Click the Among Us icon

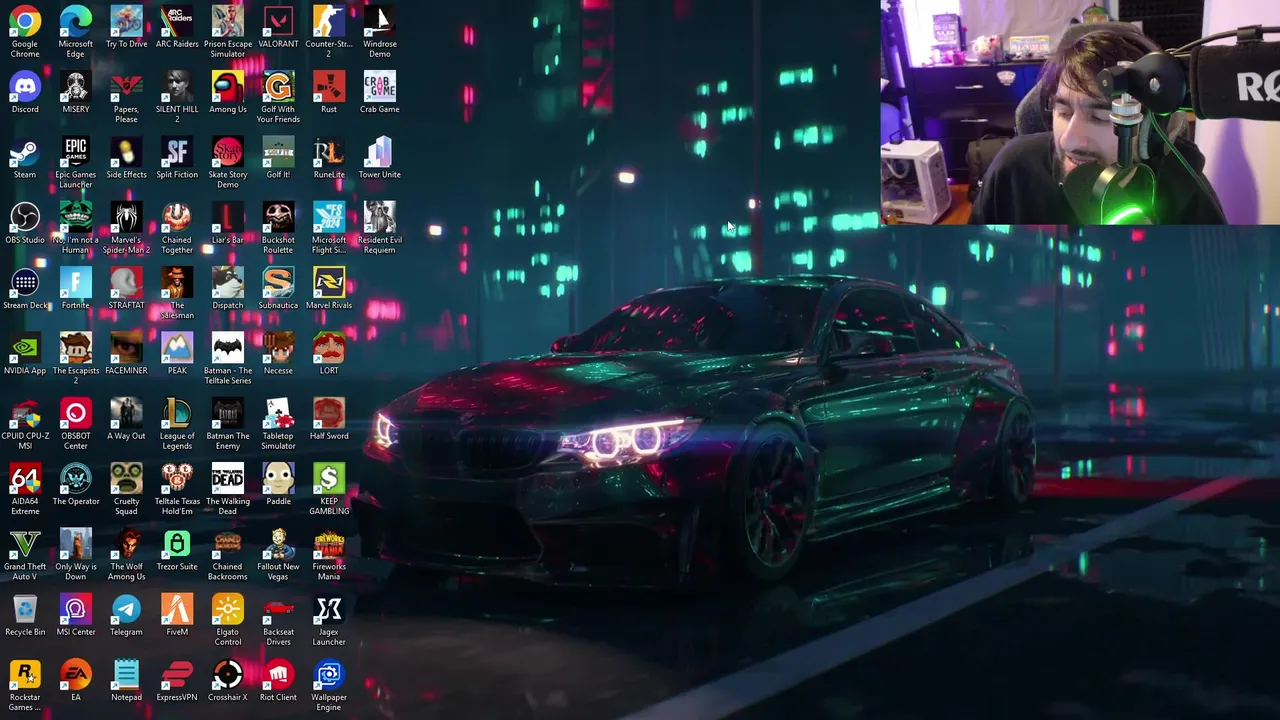coord(228,86)
